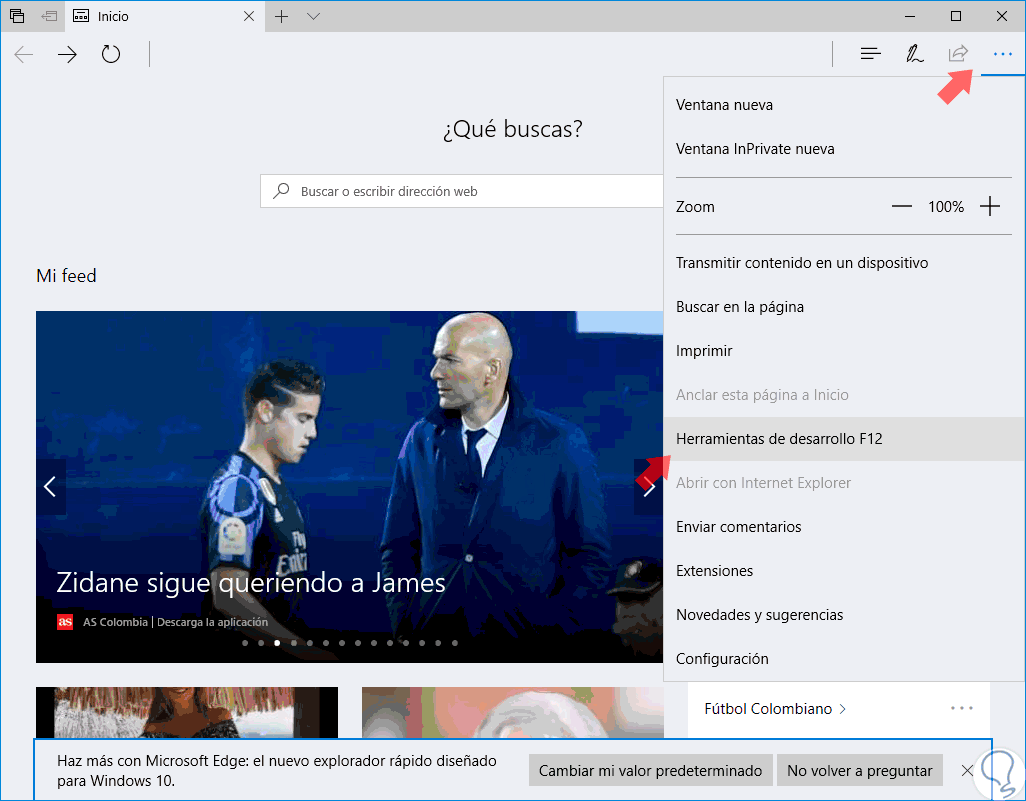This screenshot has height=801, width=1026.
Task: Click No volver a preguntar button
Action: (x=860, y=770)
